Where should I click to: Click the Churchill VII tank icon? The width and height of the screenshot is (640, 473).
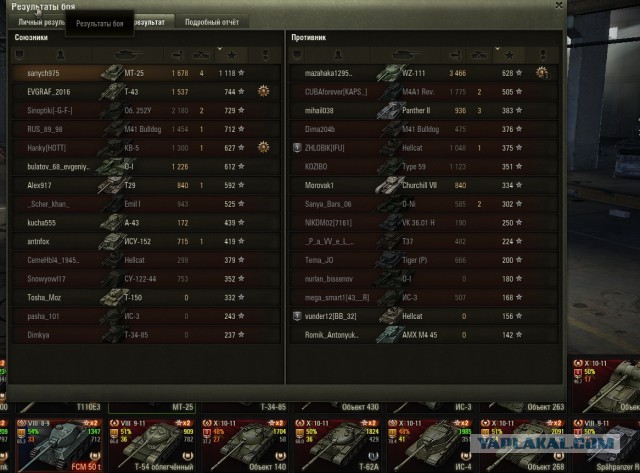[389, 185]
